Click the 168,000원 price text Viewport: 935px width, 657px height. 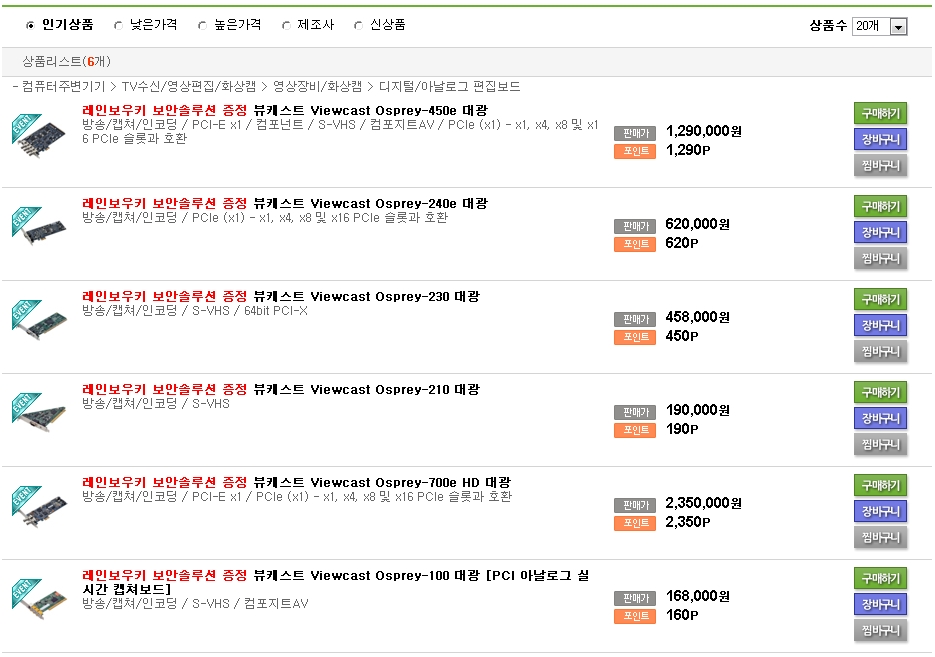click(x=698, y=596)
